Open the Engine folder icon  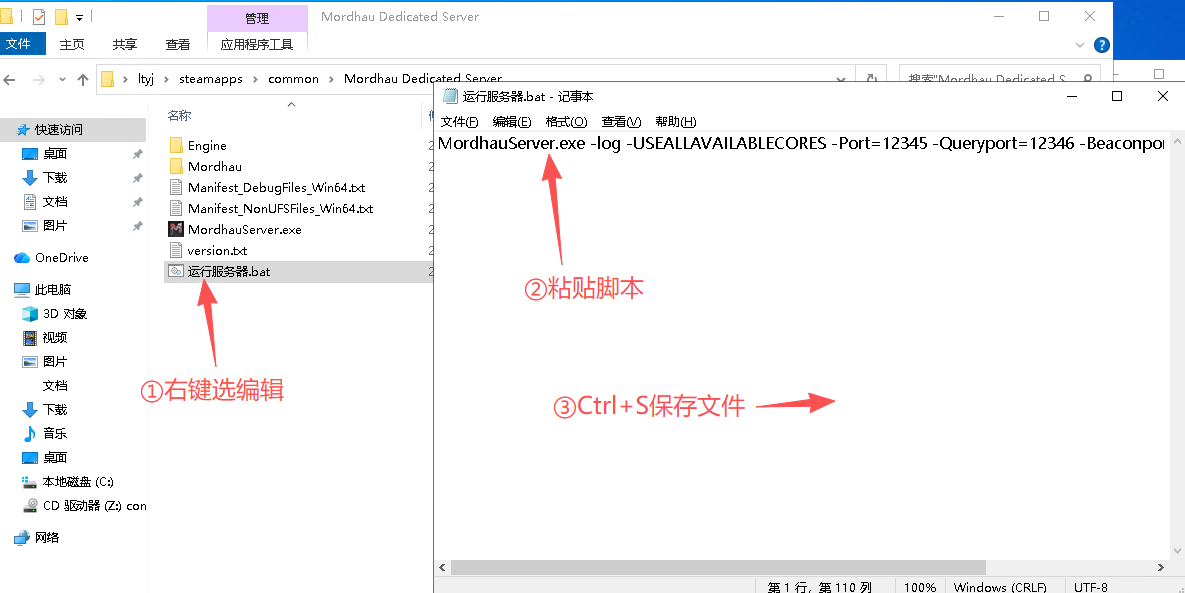[x=176, y=146]
